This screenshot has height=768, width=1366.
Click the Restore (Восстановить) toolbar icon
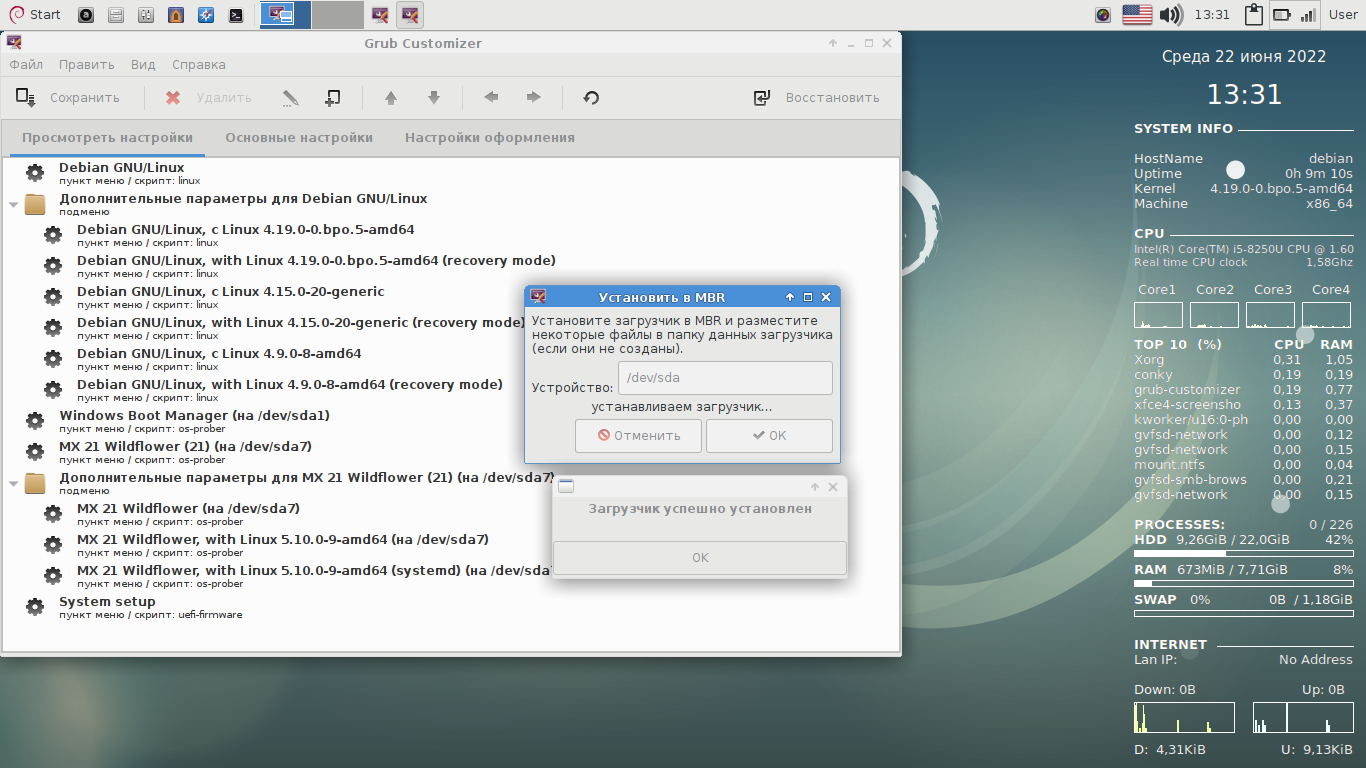pyautogui.click(x=762, y=98)
